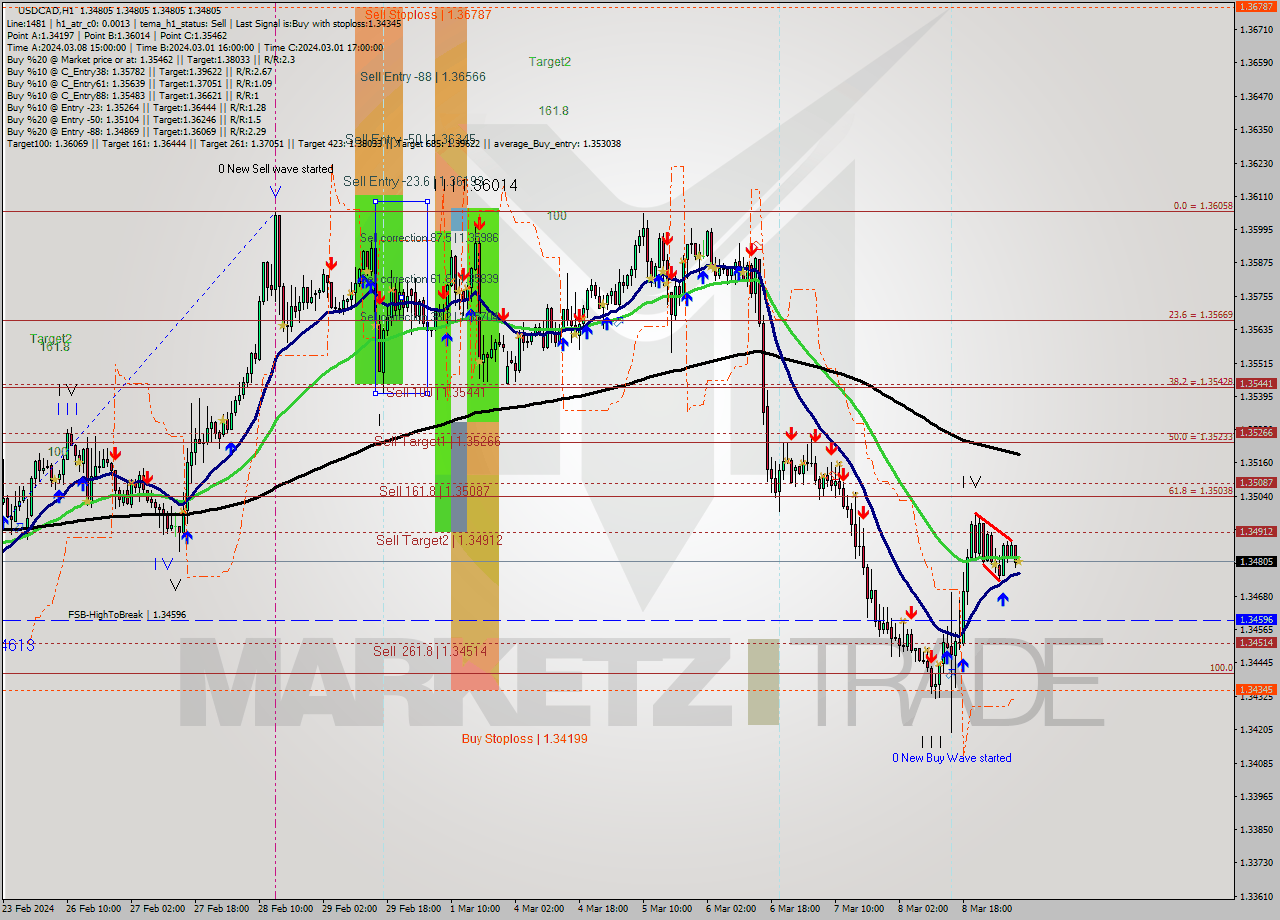1280x920 pixels.
Task: Click the 1.33610 price axis value
Action: pyautogui.click(x=1255, y=896)
